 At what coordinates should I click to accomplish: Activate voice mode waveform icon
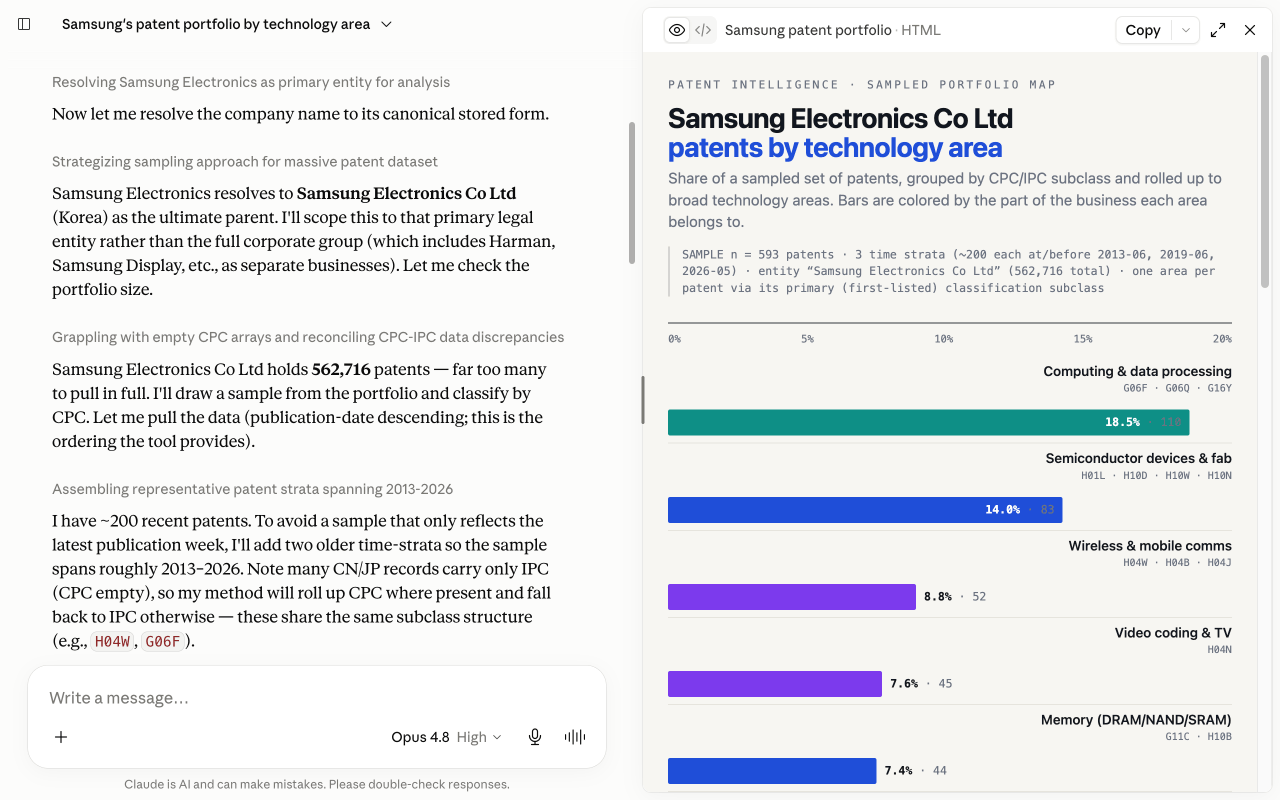[575, 737]
